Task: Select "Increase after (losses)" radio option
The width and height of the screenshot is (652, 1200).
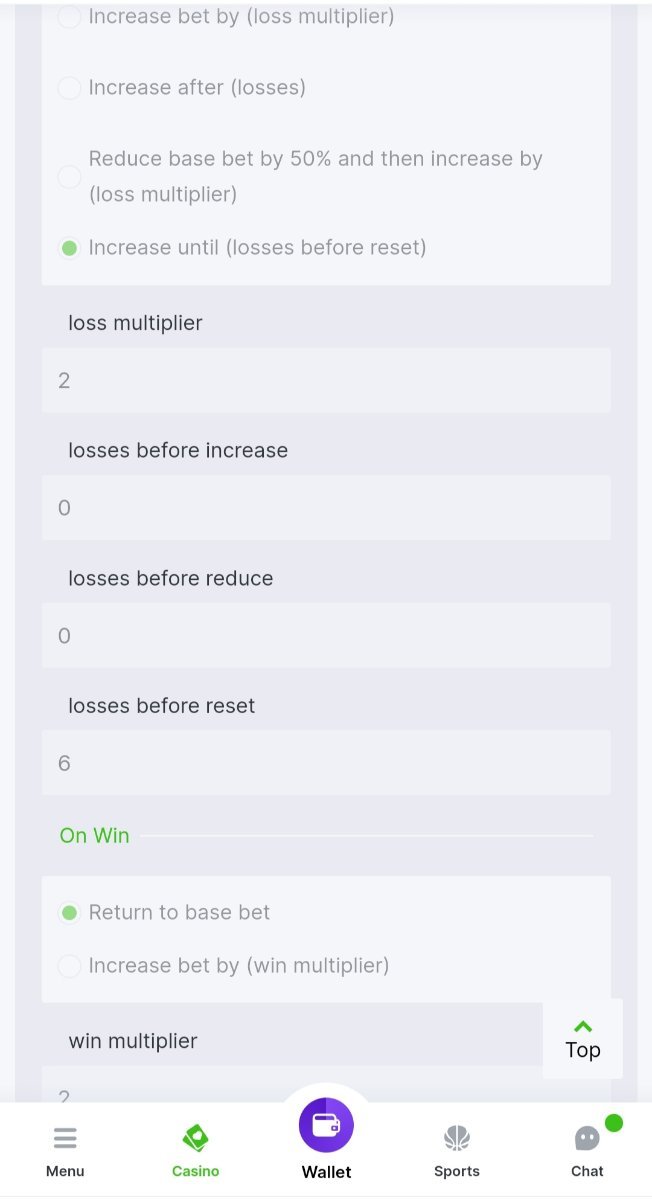Action: click(69, 88)
